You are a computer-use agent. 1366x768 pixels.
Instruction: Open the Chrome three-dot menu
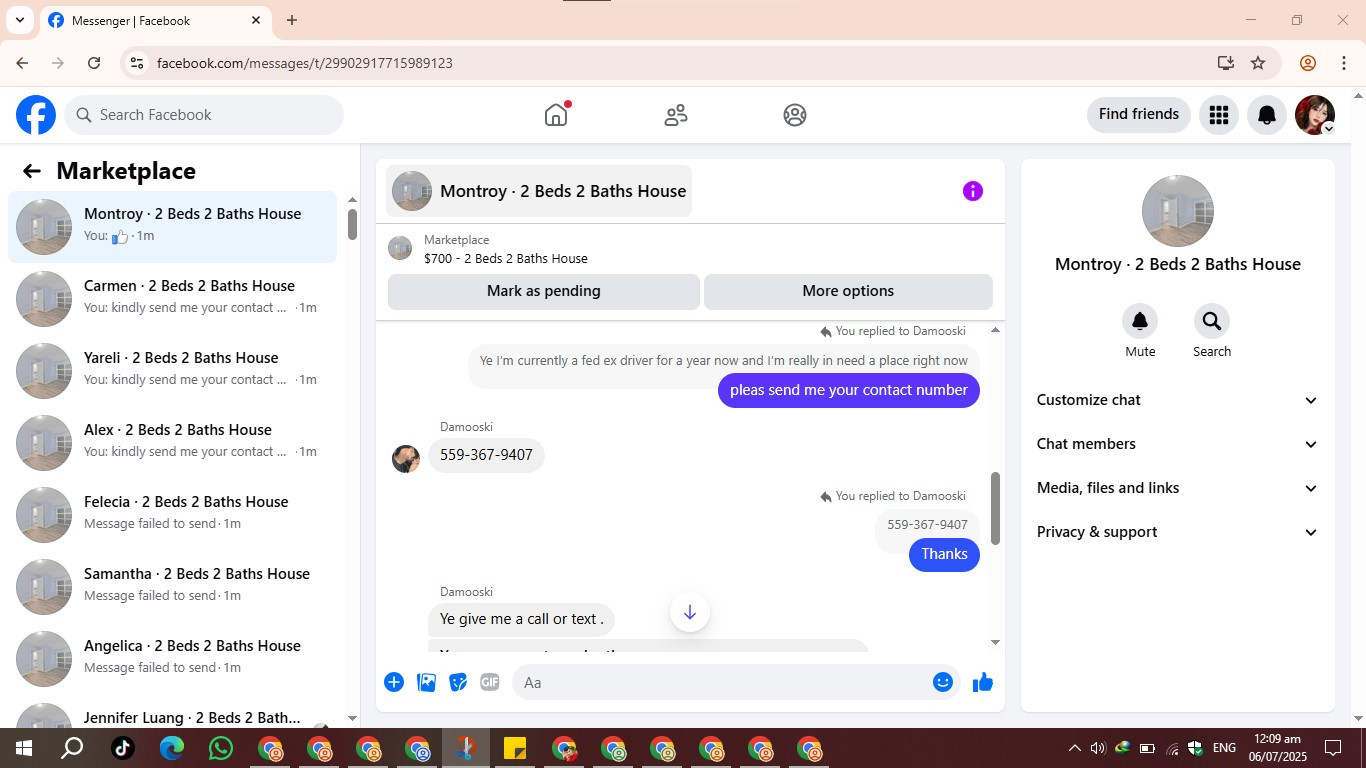tap(1344, 63)
